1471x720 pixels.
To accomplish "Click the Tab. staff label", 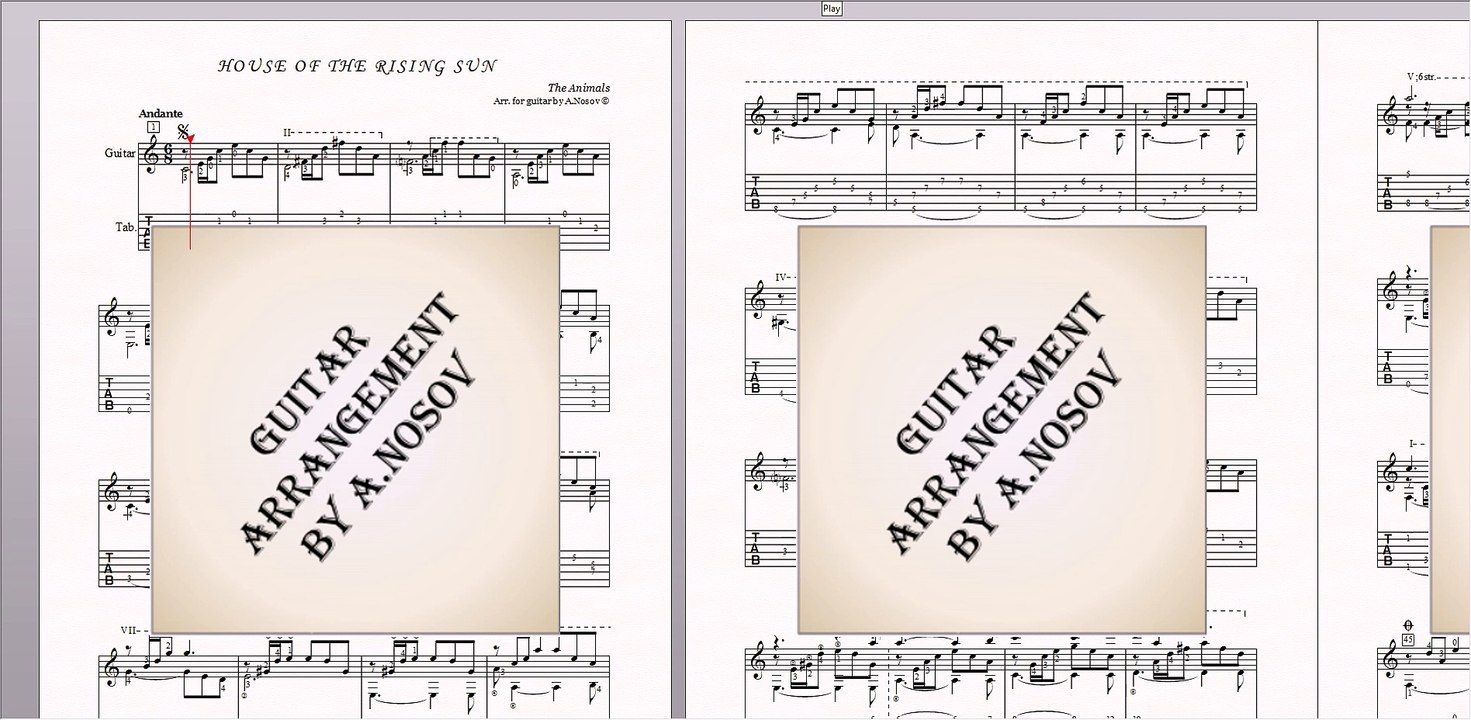I will click(125, 227).
